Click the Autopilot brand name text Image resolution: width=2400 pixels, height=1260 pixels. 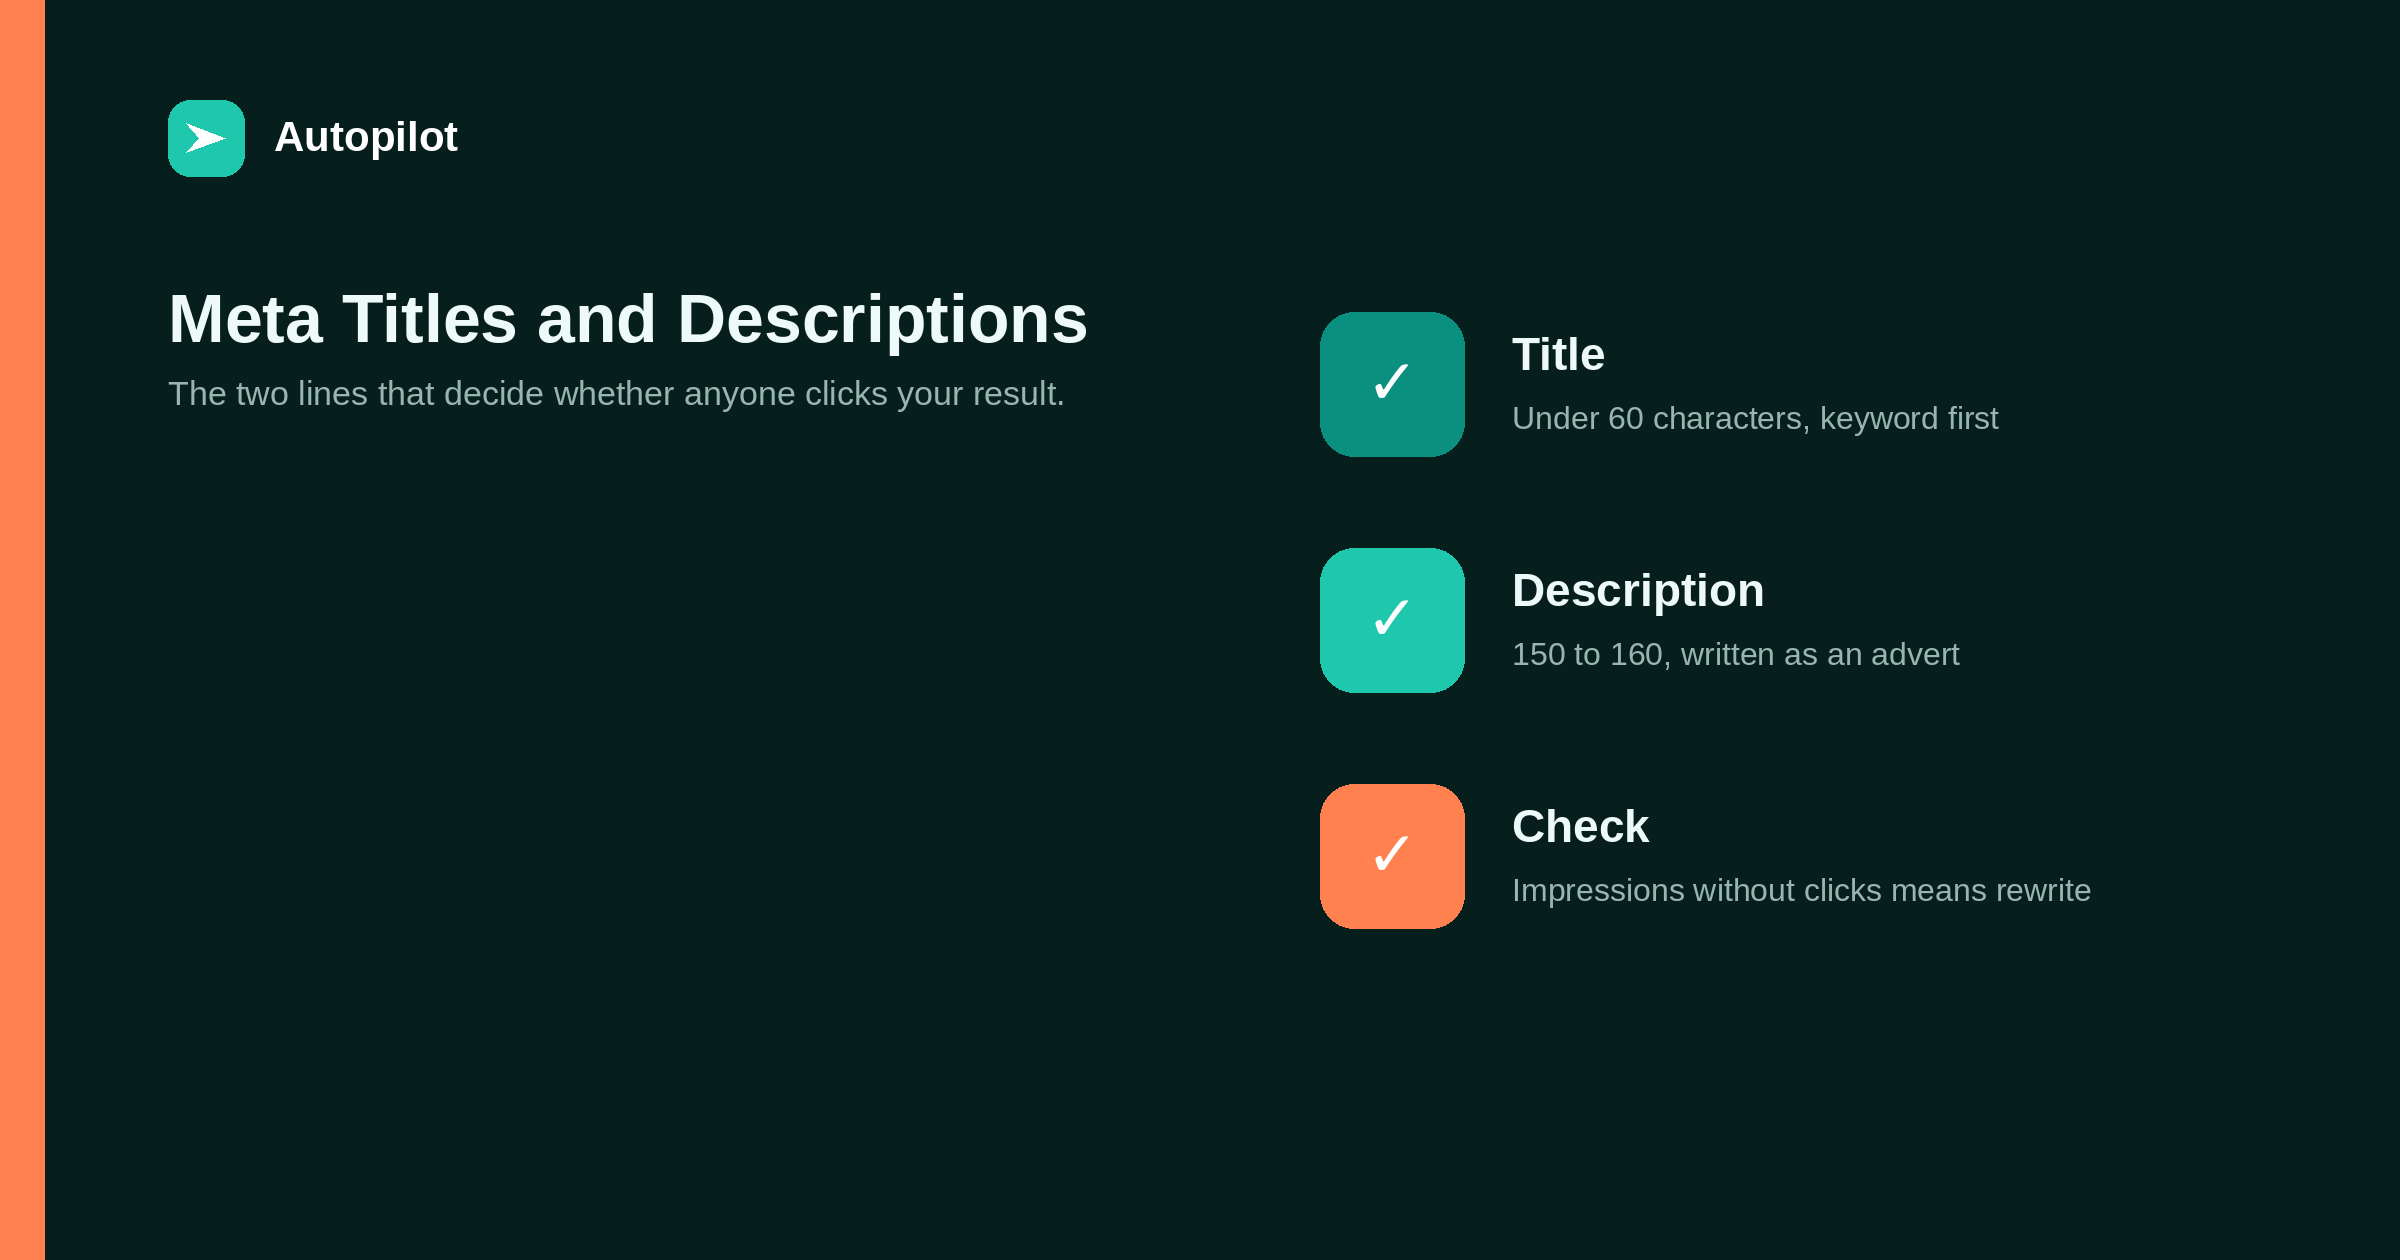coord(366,137)
